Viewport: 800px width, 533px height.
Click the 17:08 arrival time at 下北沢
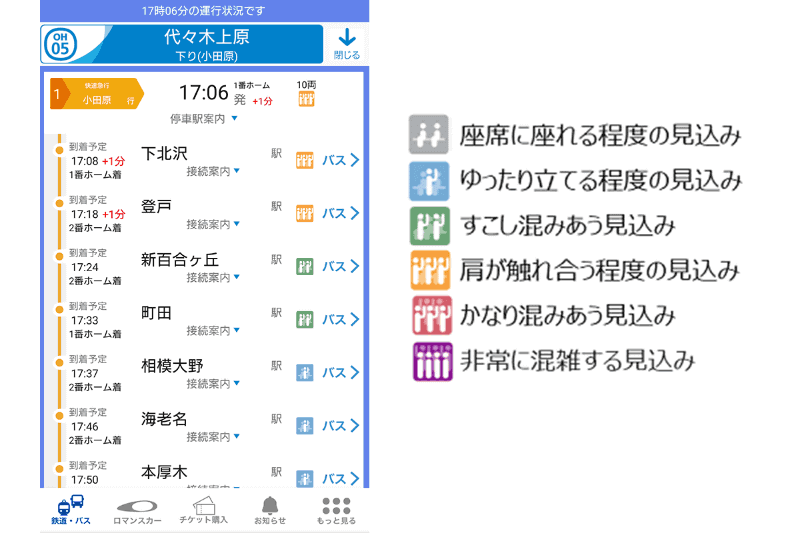[x=85, y=161]
